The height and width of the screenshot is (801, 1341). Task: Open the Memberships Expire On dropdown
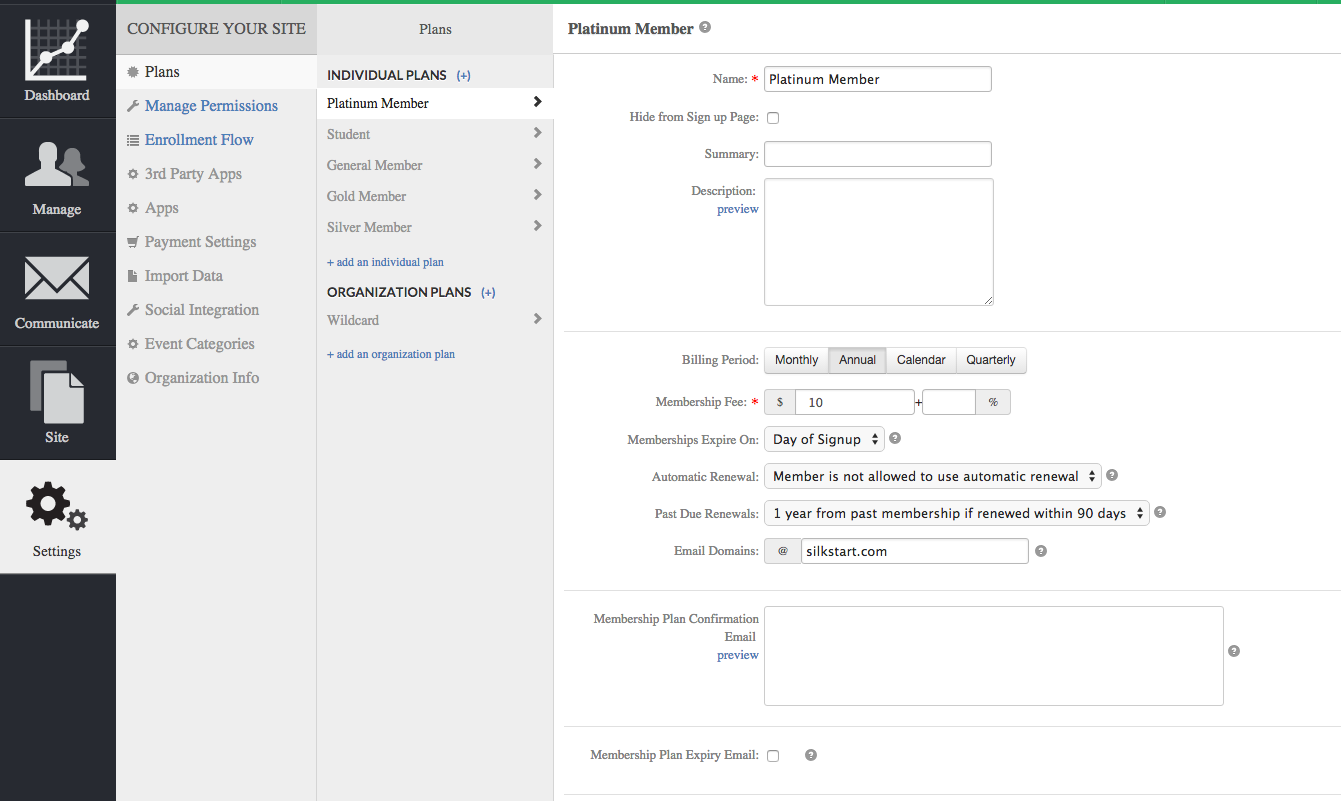(824, 439)
